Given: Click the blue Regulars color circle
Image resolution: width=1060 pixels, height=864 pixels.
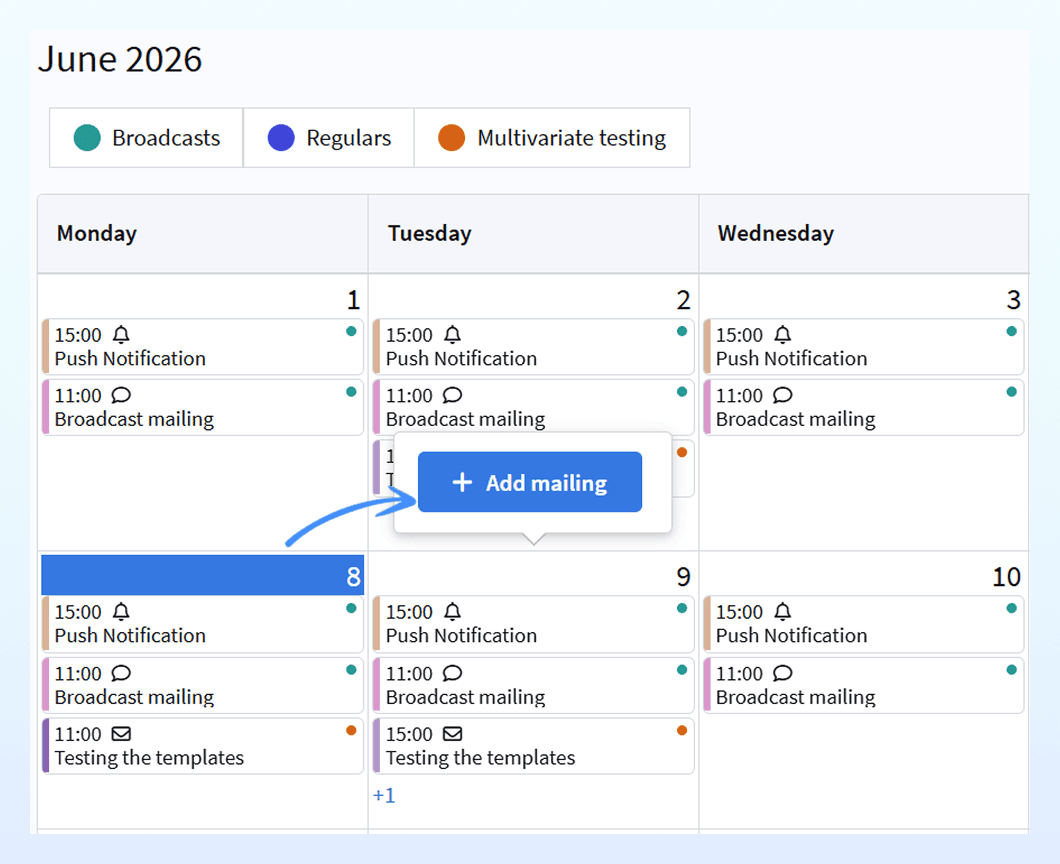Looking at the screenshot, I should tap(281, 138).
